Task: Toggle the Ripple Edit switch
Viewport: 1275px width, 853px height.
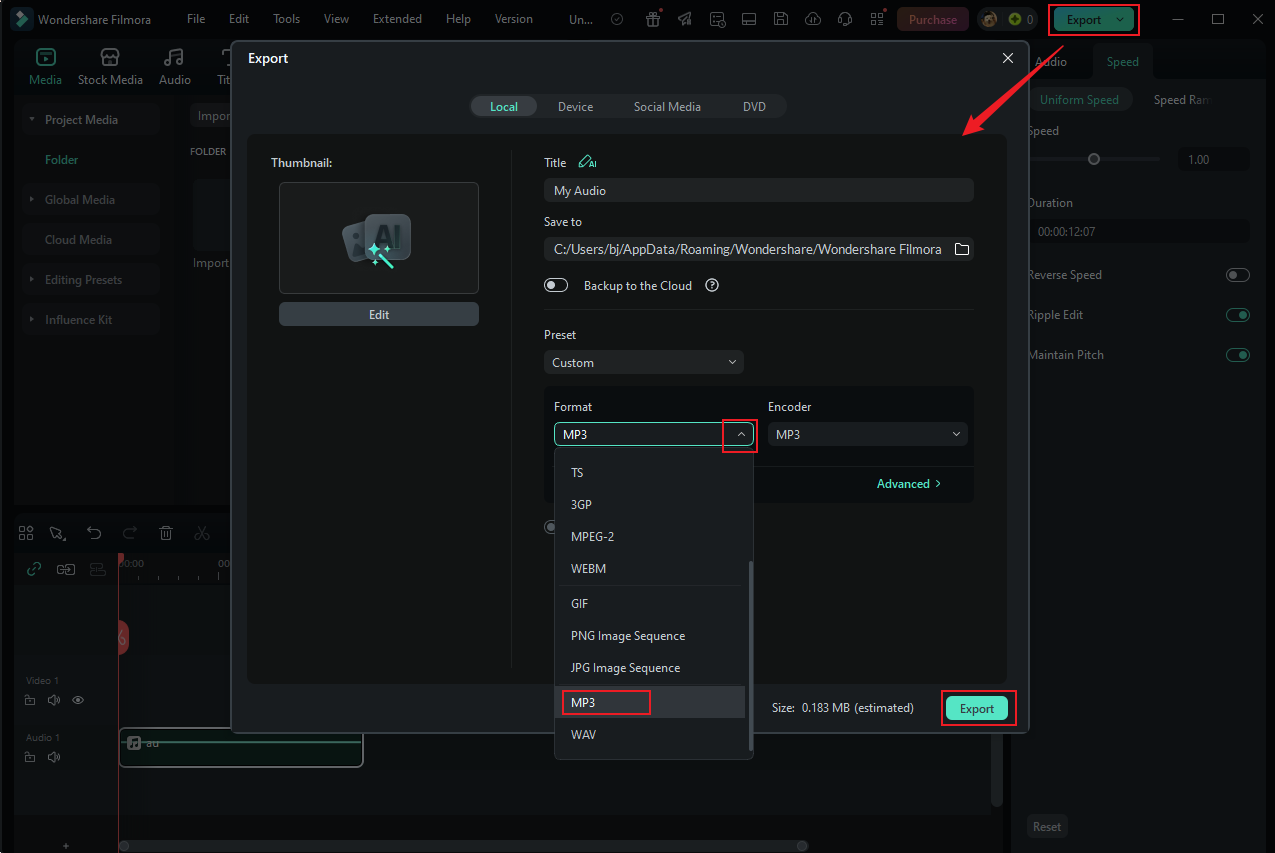Action: [x=1238, y=315]
